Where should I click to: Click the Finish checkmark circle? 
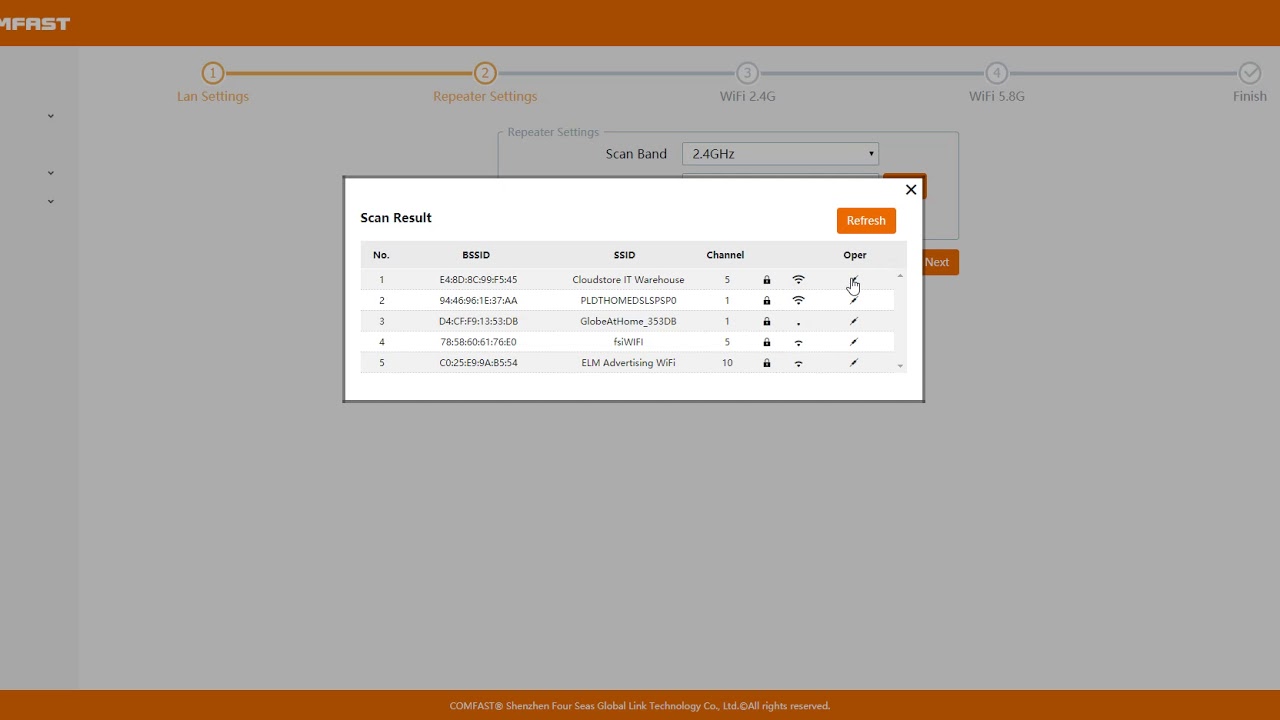coord(1250,73)
